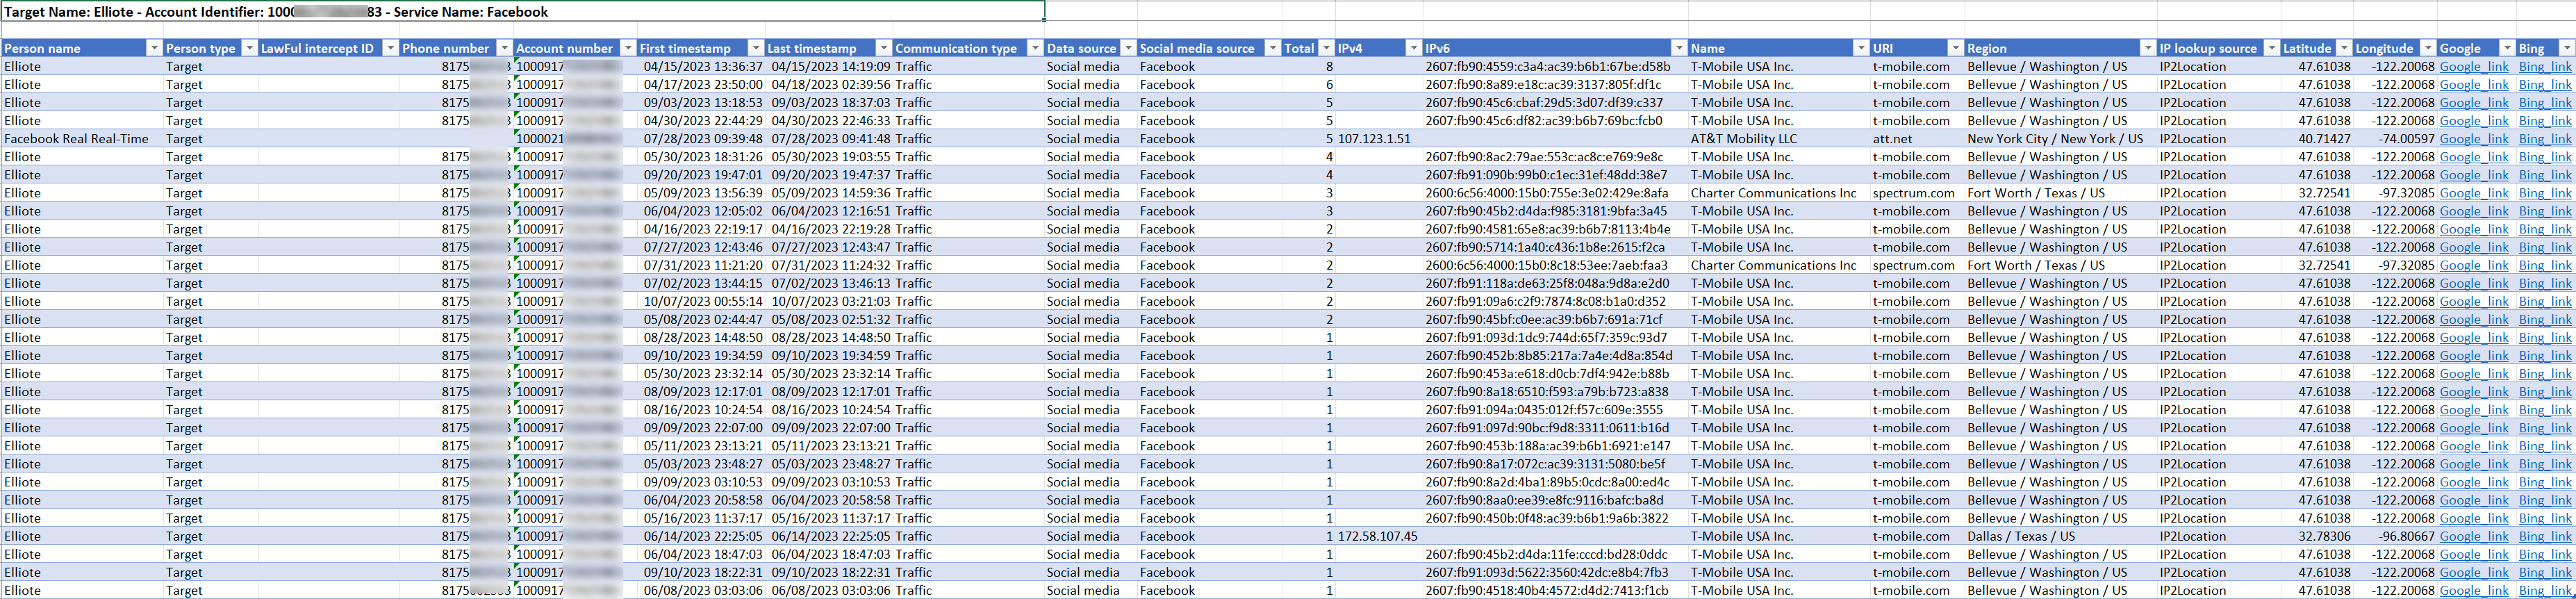Select the att.net URI cell
This screenshot has height=599, width=2576.
tap(1892, 139)
